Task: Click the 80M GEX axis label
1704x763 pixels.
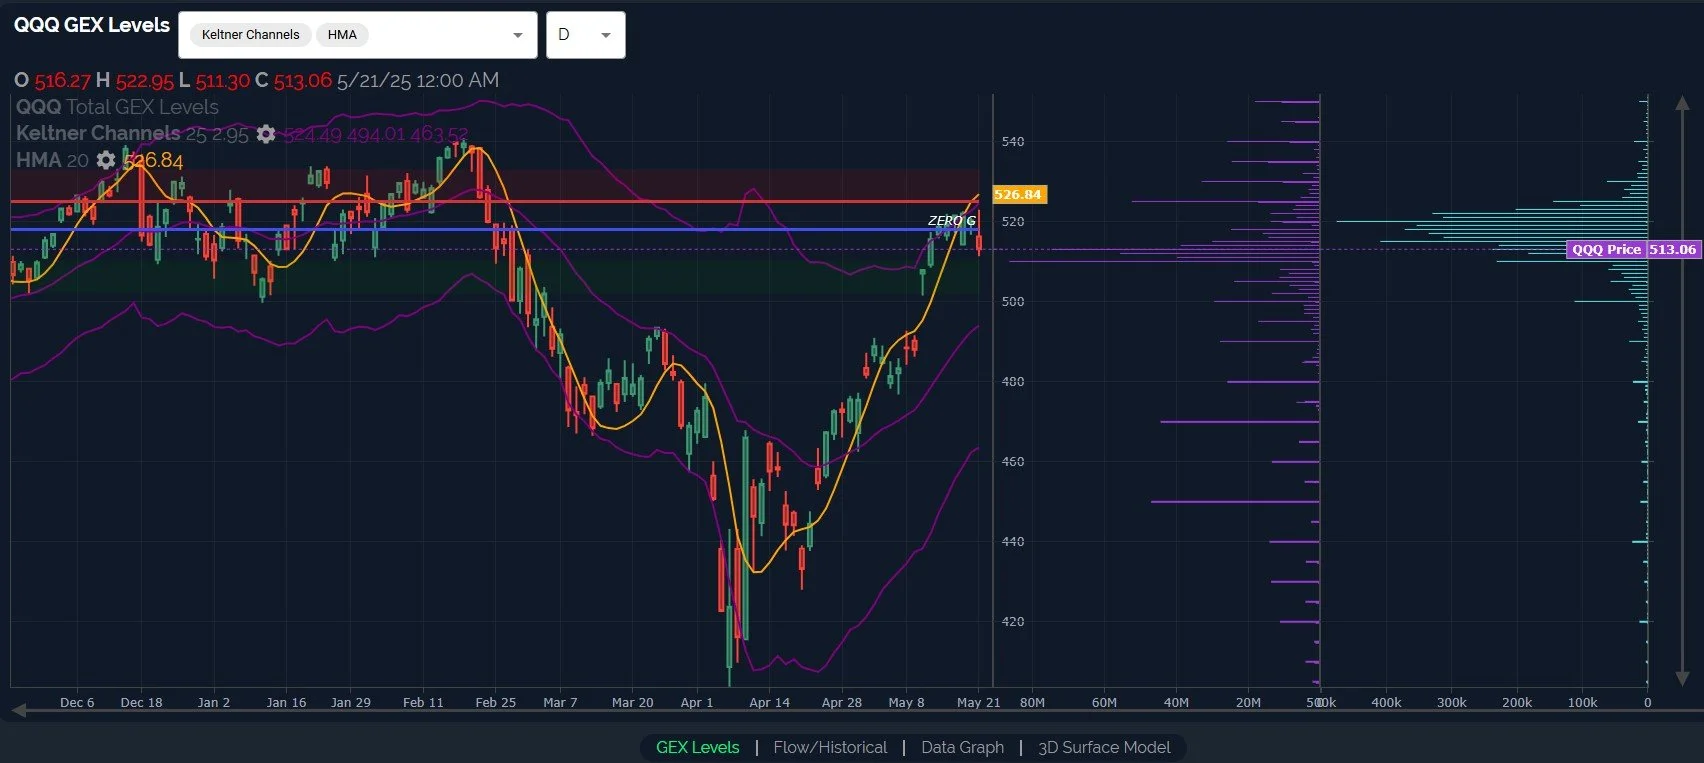Action: tap(1032, 702)
